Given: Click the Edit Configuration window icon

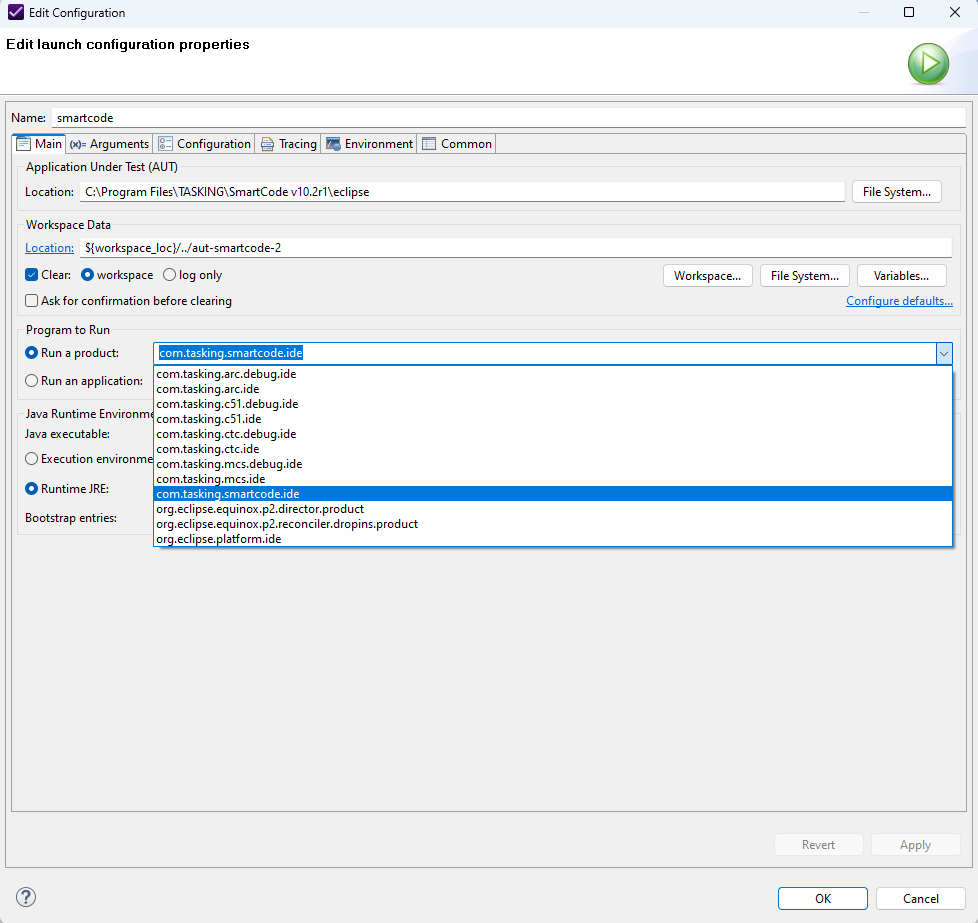Looking at the screenshot, I should [16, 12].
